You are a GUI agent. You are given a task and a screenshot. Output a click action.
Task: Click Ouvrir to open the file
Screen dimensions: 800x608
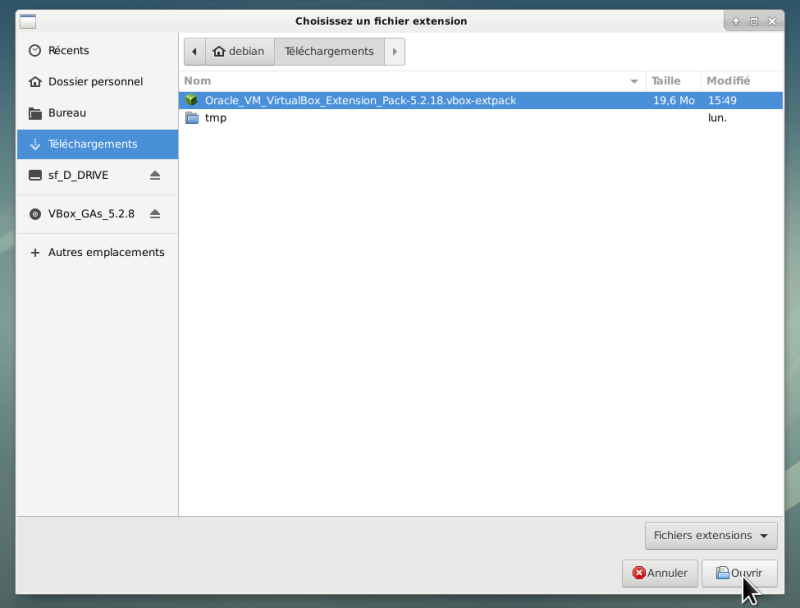point(739,573)
